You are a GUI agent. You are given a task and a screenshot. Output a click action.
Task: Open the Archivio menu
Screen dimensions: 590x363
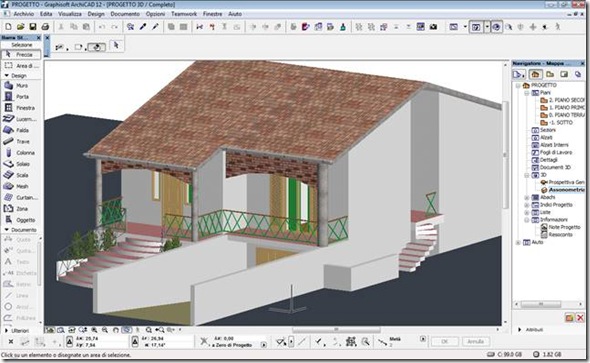click(x=24, y=14)
